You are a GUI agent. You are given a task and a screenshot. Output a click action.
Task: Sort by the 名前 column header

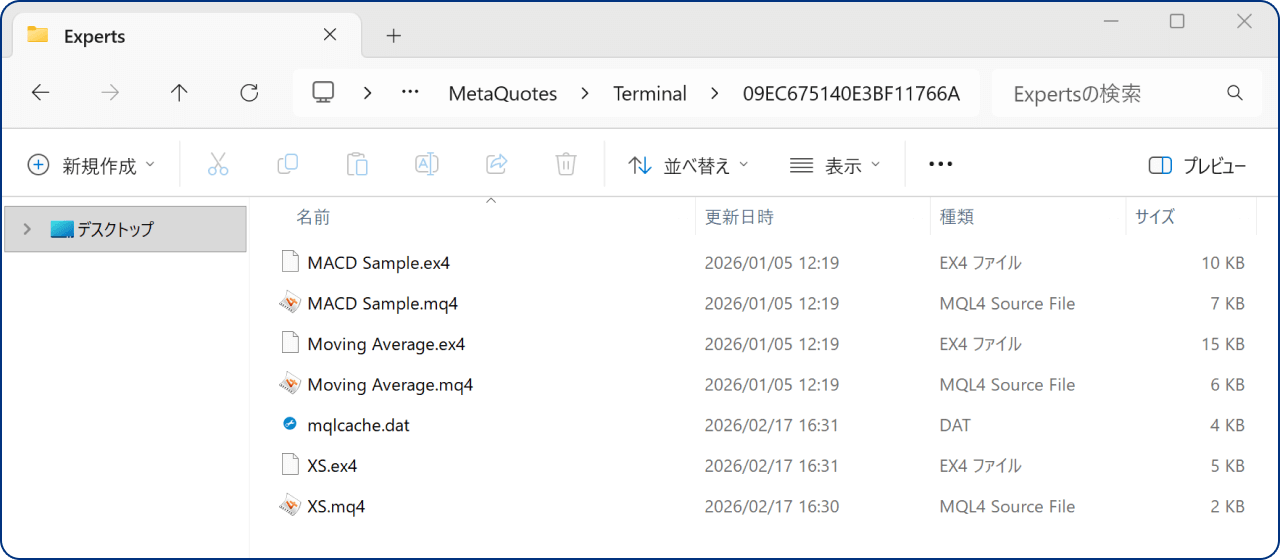click(313, 216)
